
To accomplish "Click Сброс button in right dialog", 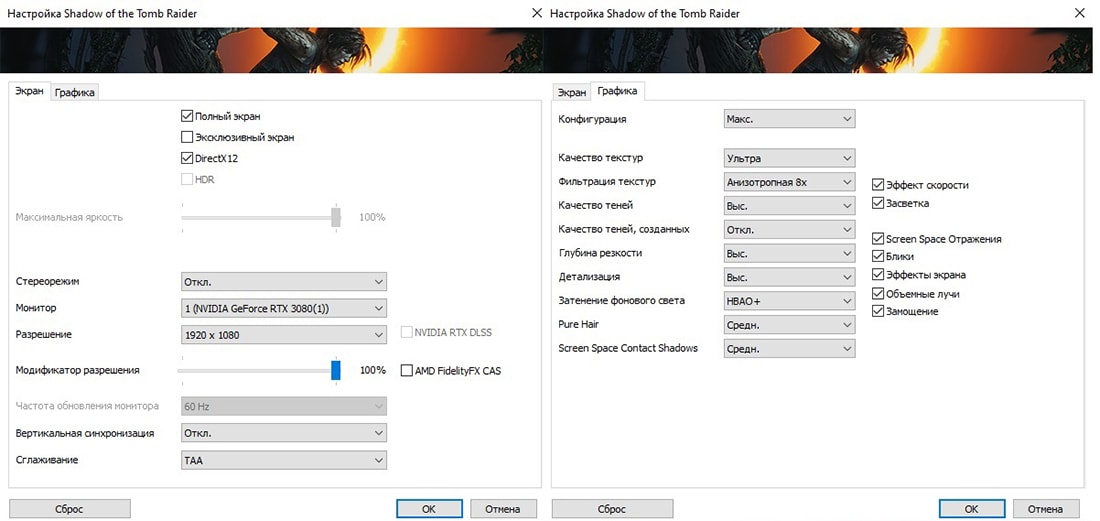I will pos(612,509).
